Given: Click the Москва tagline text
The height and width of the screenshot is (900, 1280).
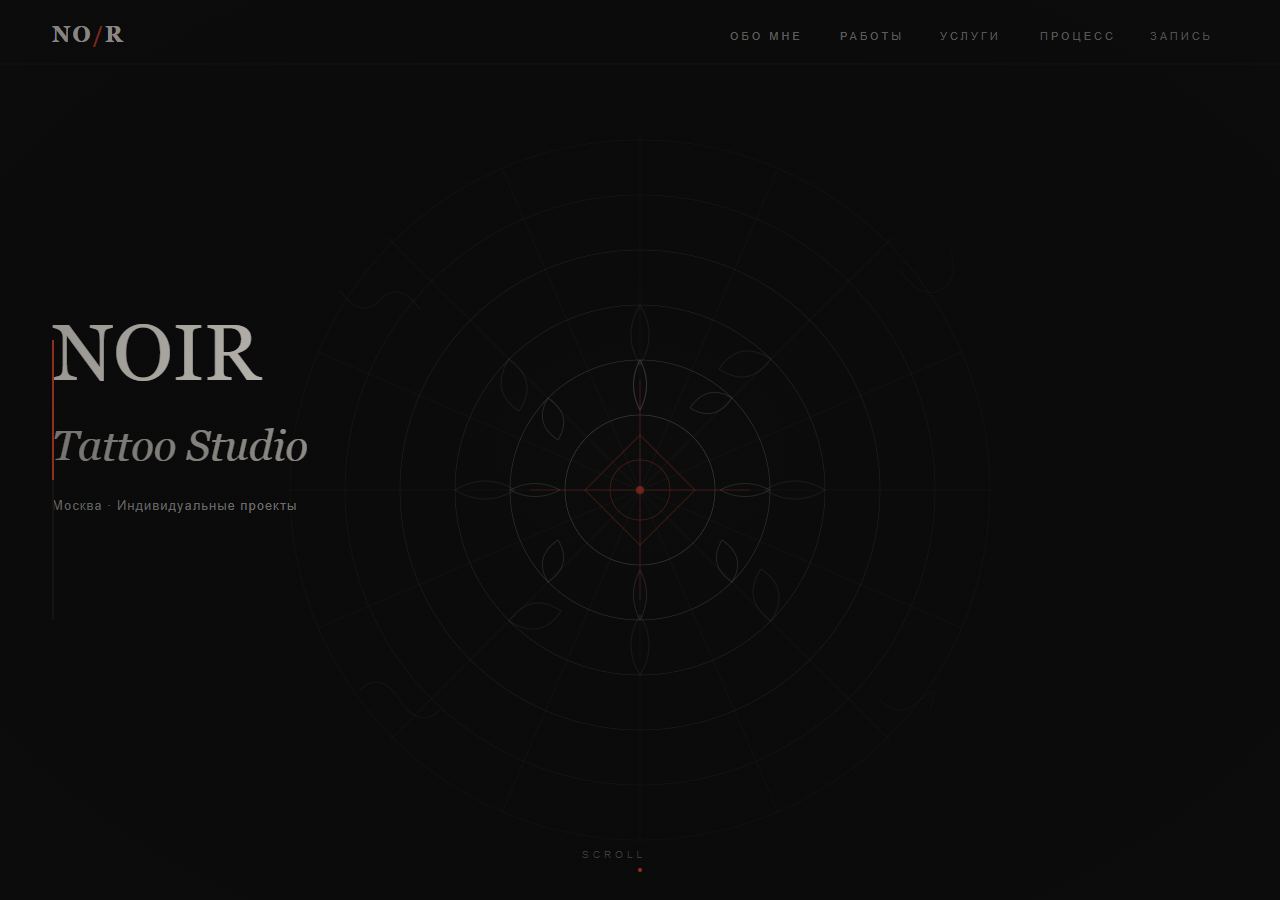Looking at the screenshot, I should point(77,506).
